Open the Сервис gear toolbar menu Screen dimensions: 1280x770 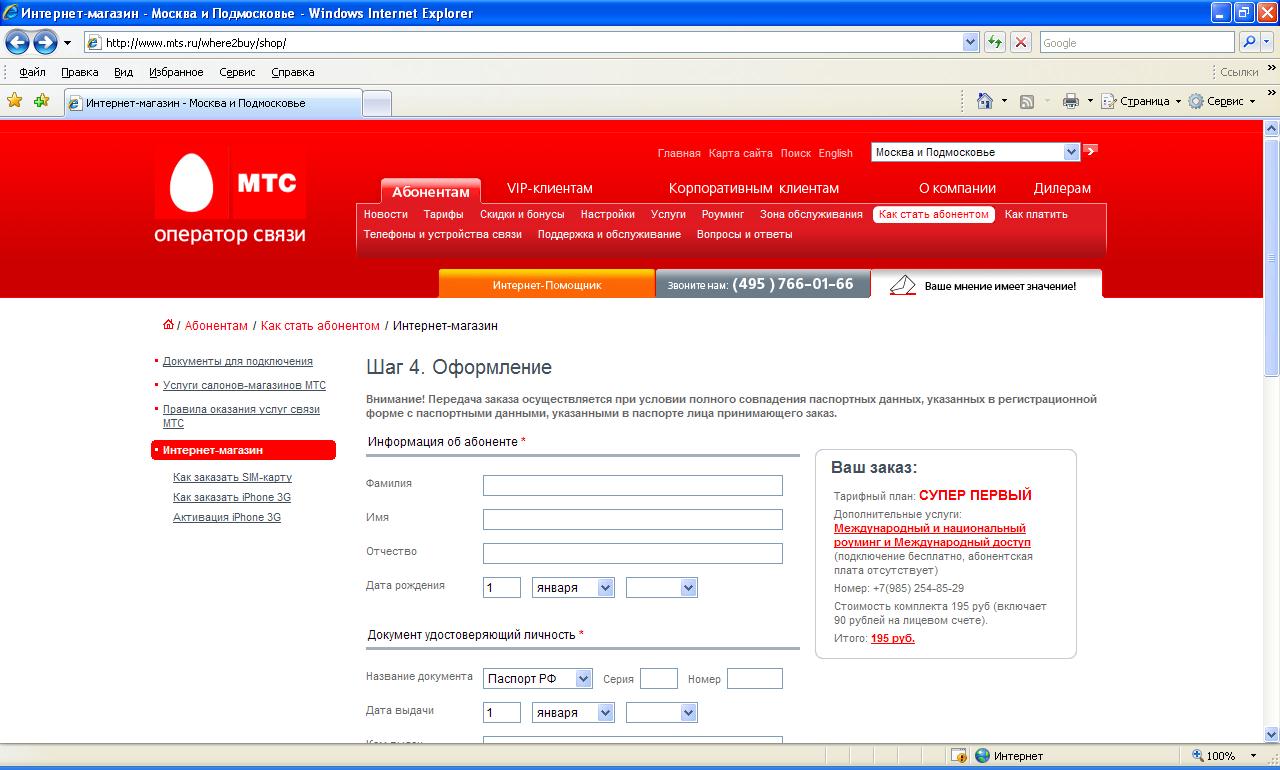1221,101
